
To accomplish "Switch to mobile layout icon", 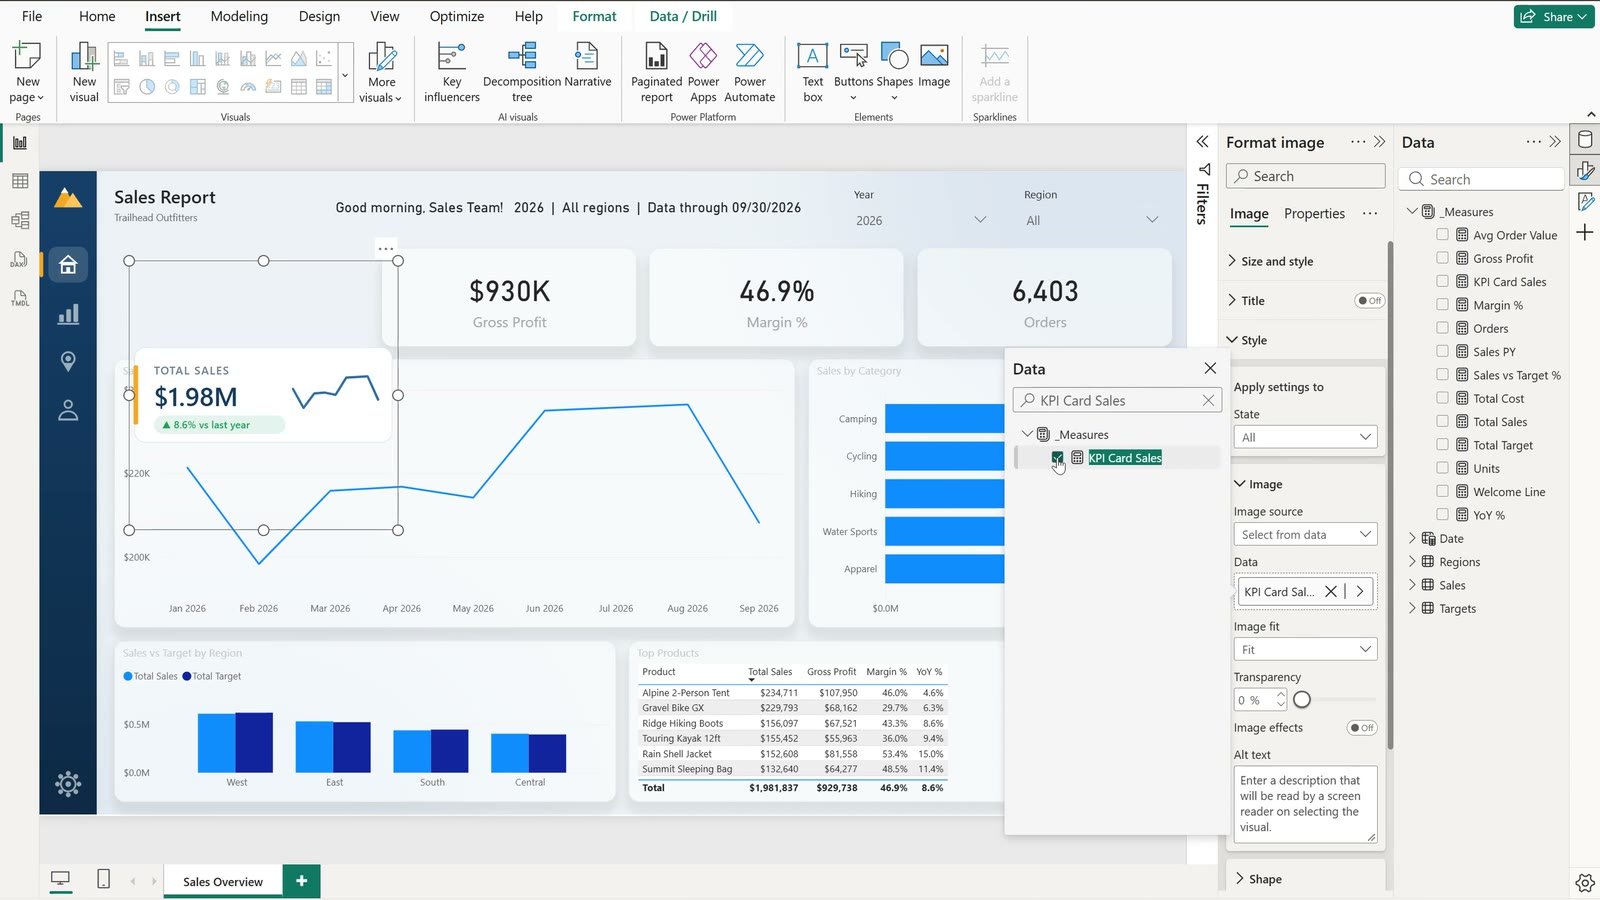I will pyautogui.click(x=103, y=879).
